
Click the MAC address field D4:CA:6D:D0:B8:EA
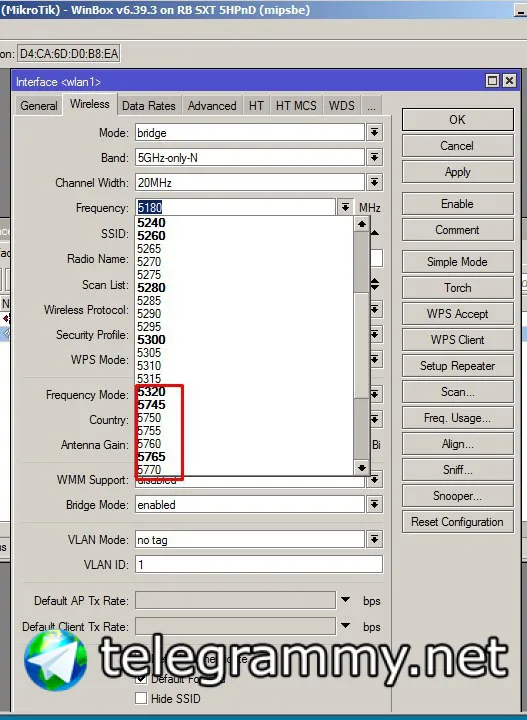tap(68, 54)
